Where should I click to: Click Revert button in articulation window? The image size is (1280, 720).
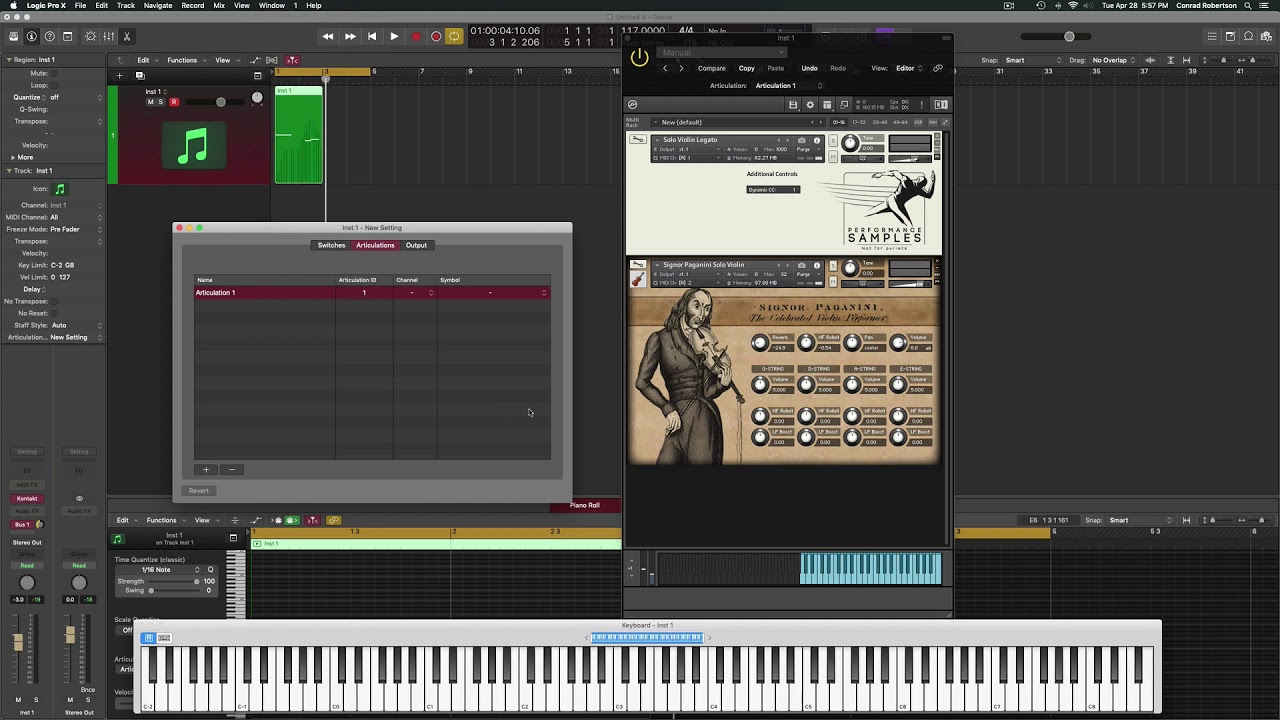click(199, 491)
